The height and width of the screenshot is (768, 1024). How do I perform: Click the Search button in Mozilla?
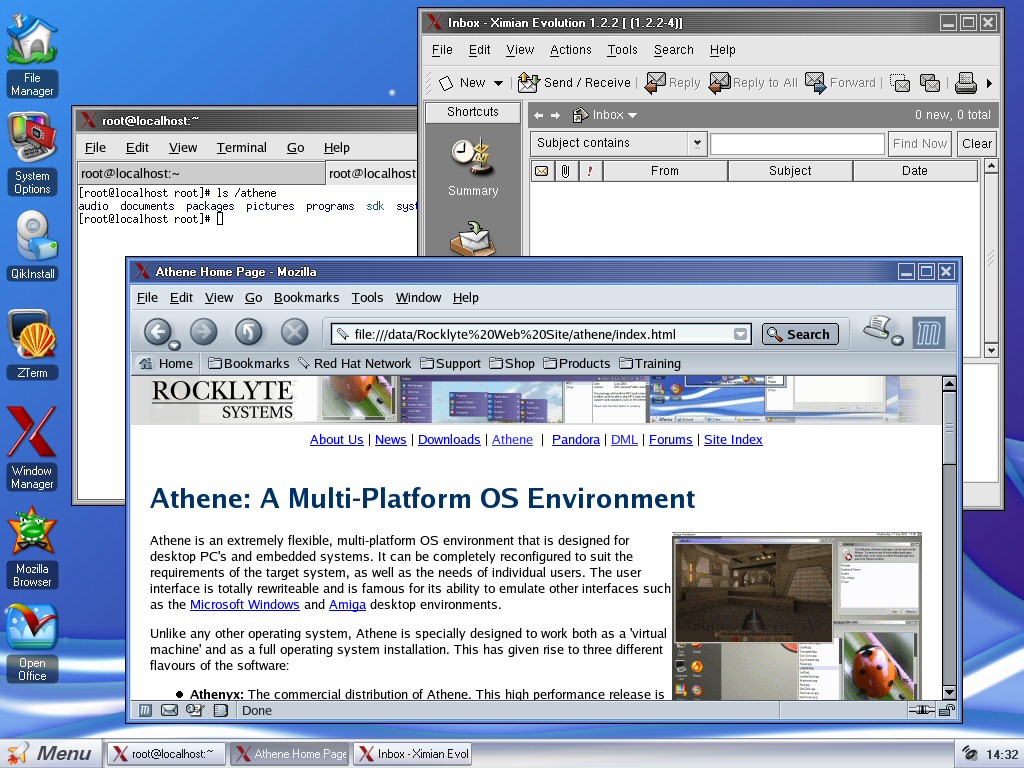point(800,334)
